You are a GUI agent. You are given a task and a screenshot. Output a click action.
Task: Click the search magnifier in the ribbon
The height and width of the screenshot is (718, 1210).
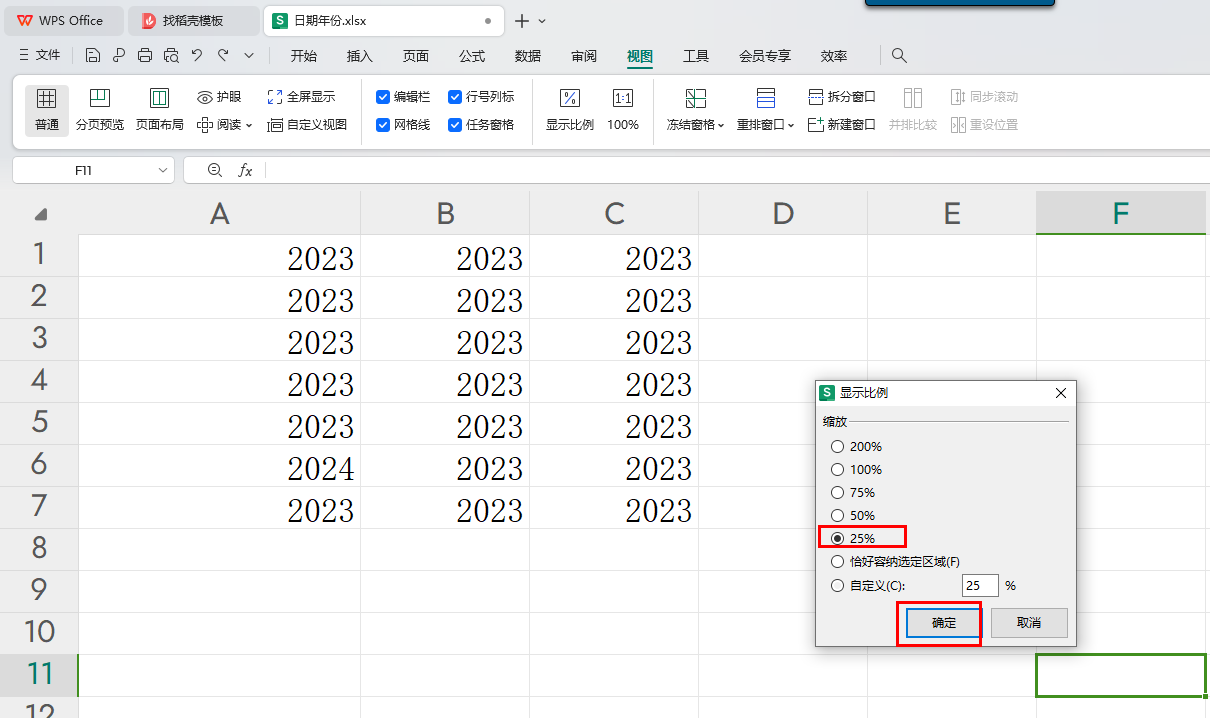click(x=899, y=55)
